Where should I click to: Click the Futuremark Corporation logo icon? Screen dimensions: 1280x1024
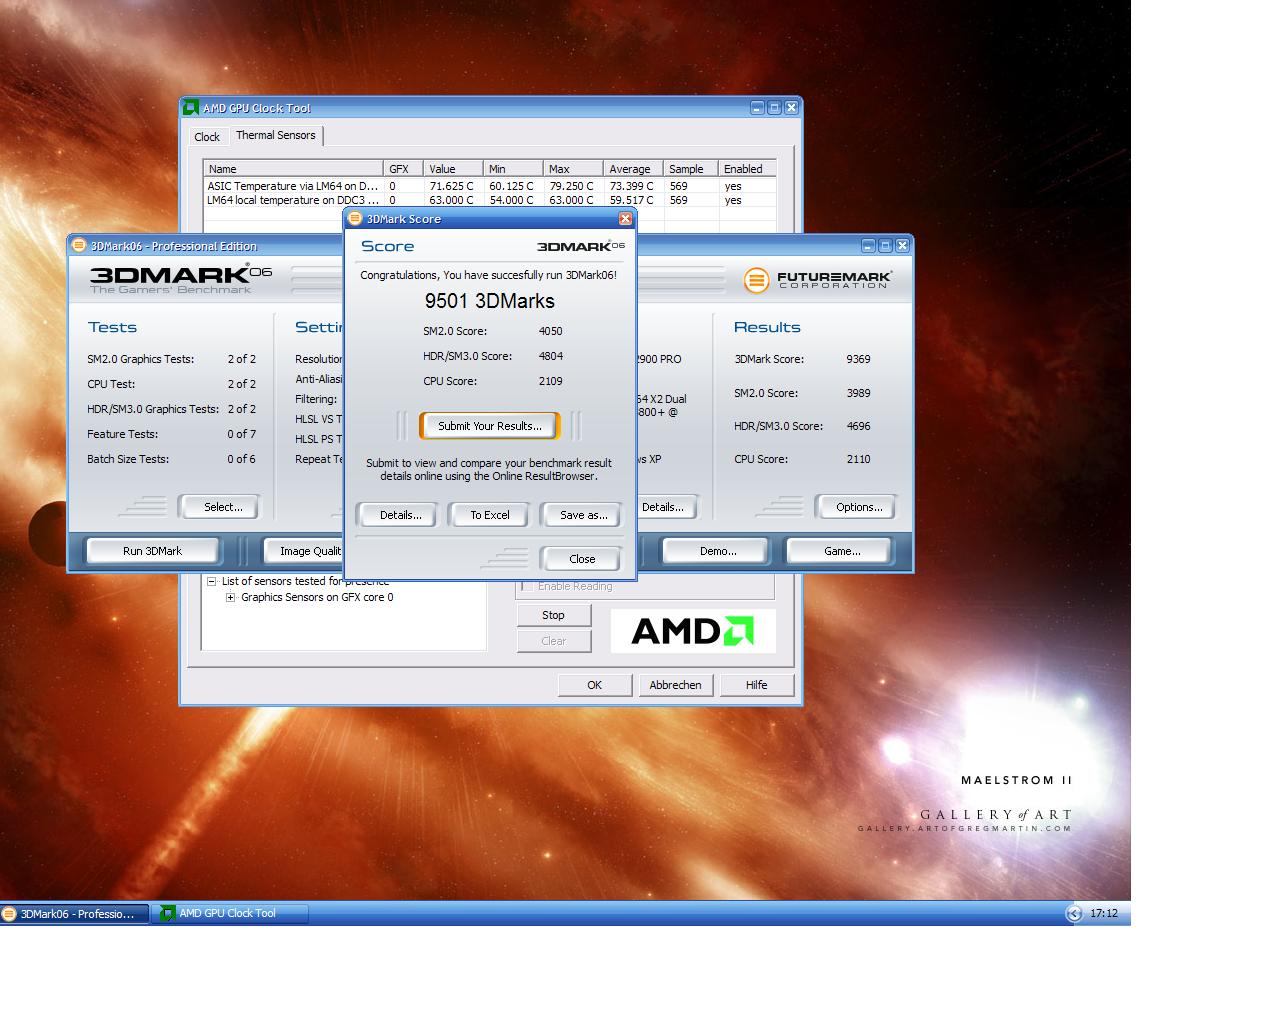pos(756,281)
